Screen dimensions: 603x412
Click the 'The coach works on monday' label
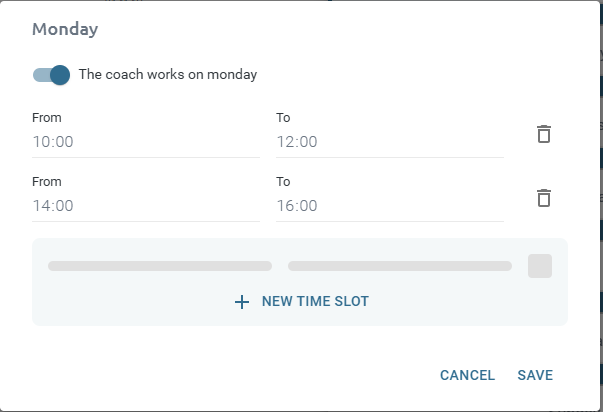[x=167, y=75]
